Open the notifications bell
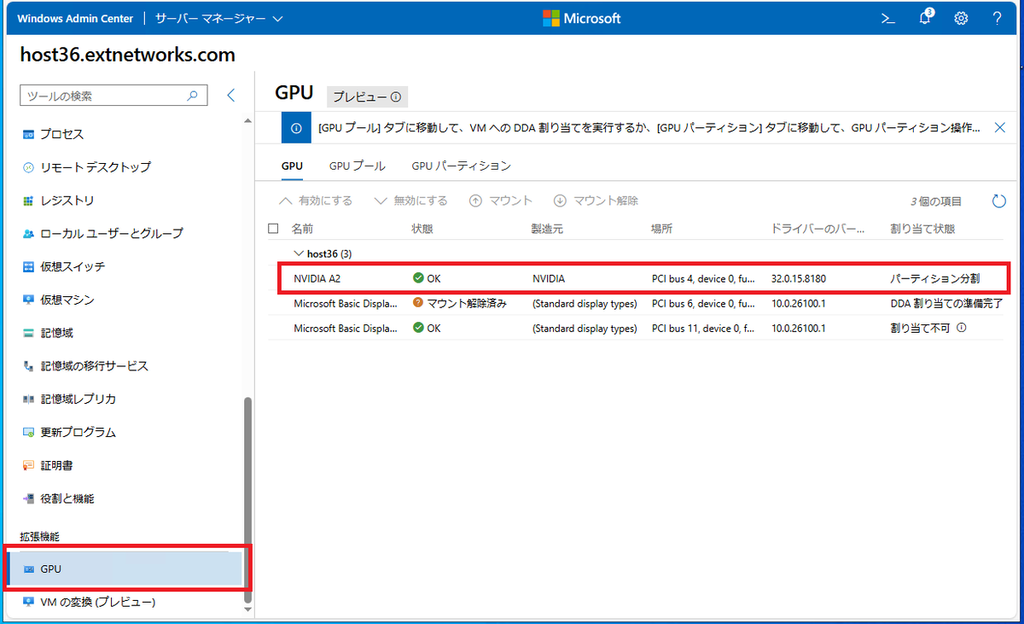 click(925, 18)
